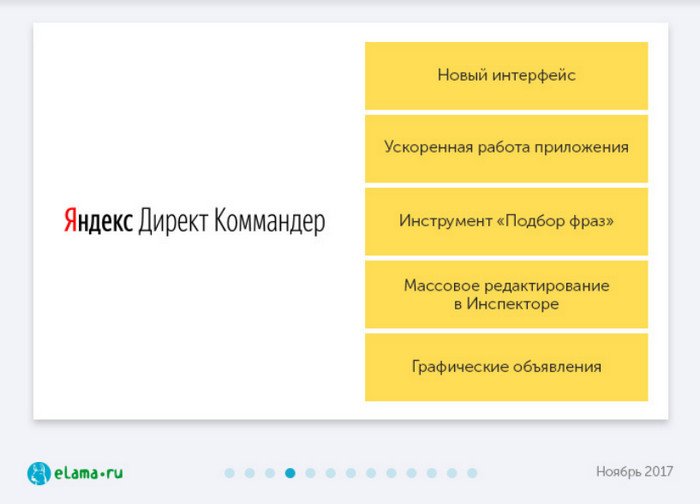Viewport: 700px width, 504px height.
Task: Click the Яндекс Директ Коммандер logo
Action: point(195,221)
